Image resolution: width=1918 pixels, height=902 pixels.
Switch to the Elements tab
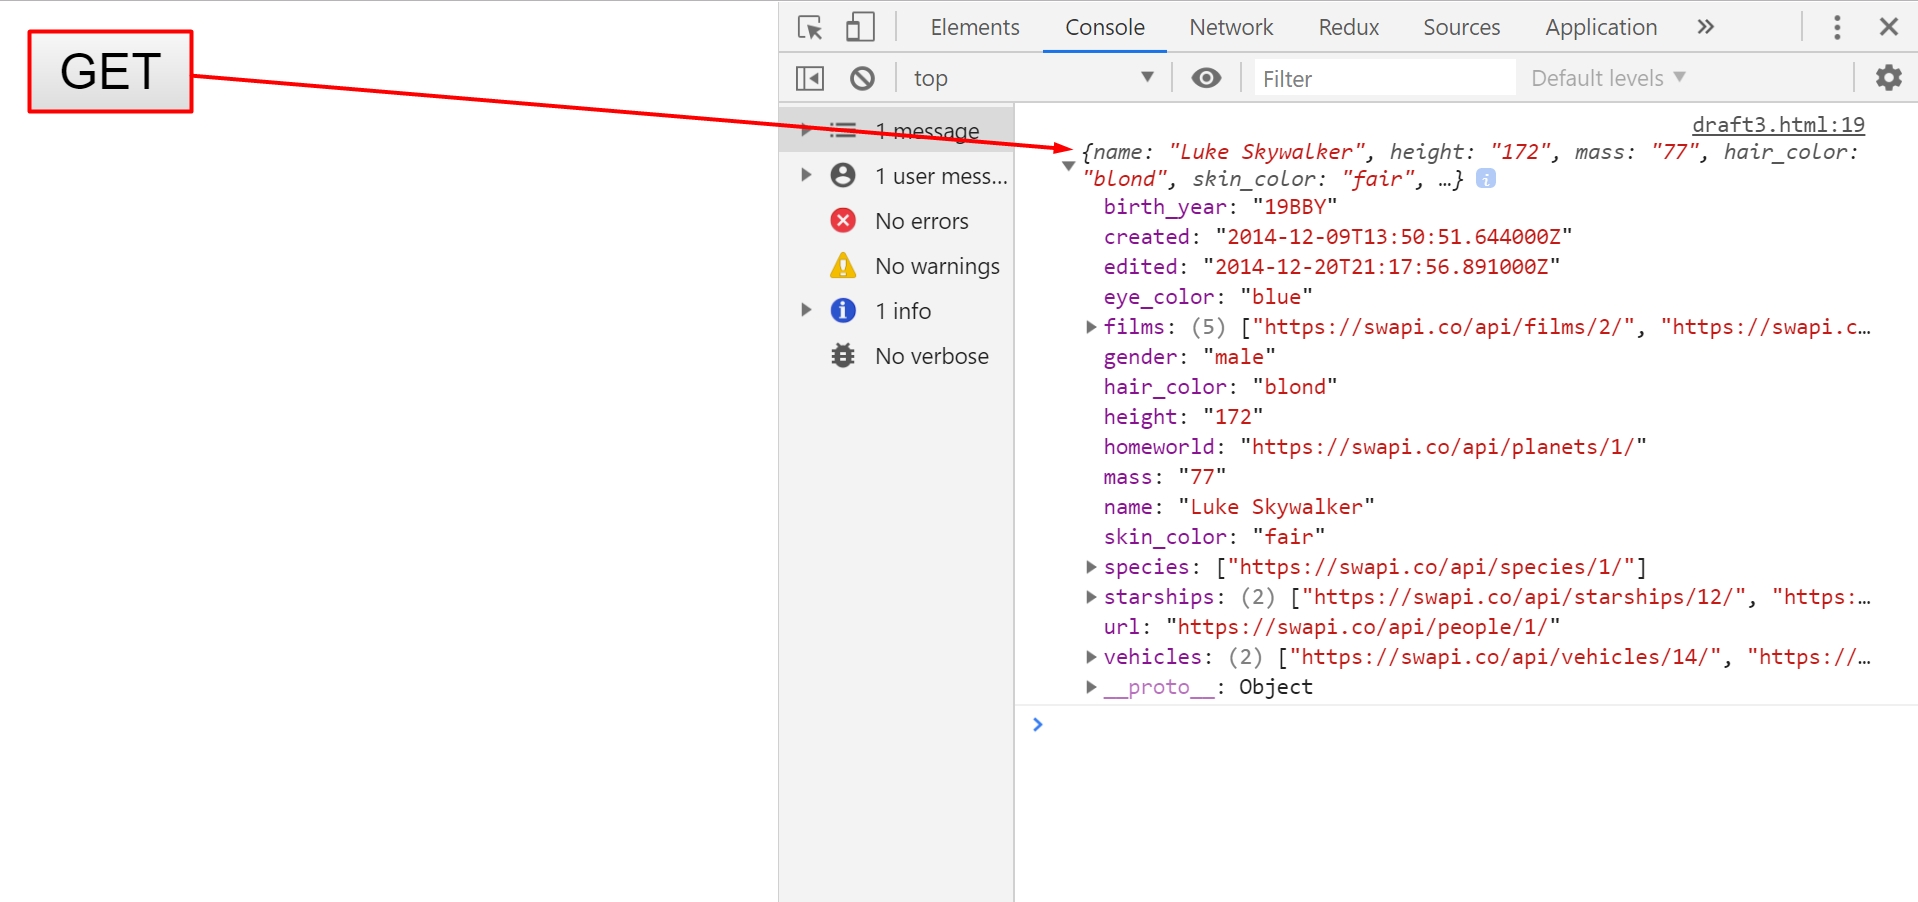pos(975,27)
